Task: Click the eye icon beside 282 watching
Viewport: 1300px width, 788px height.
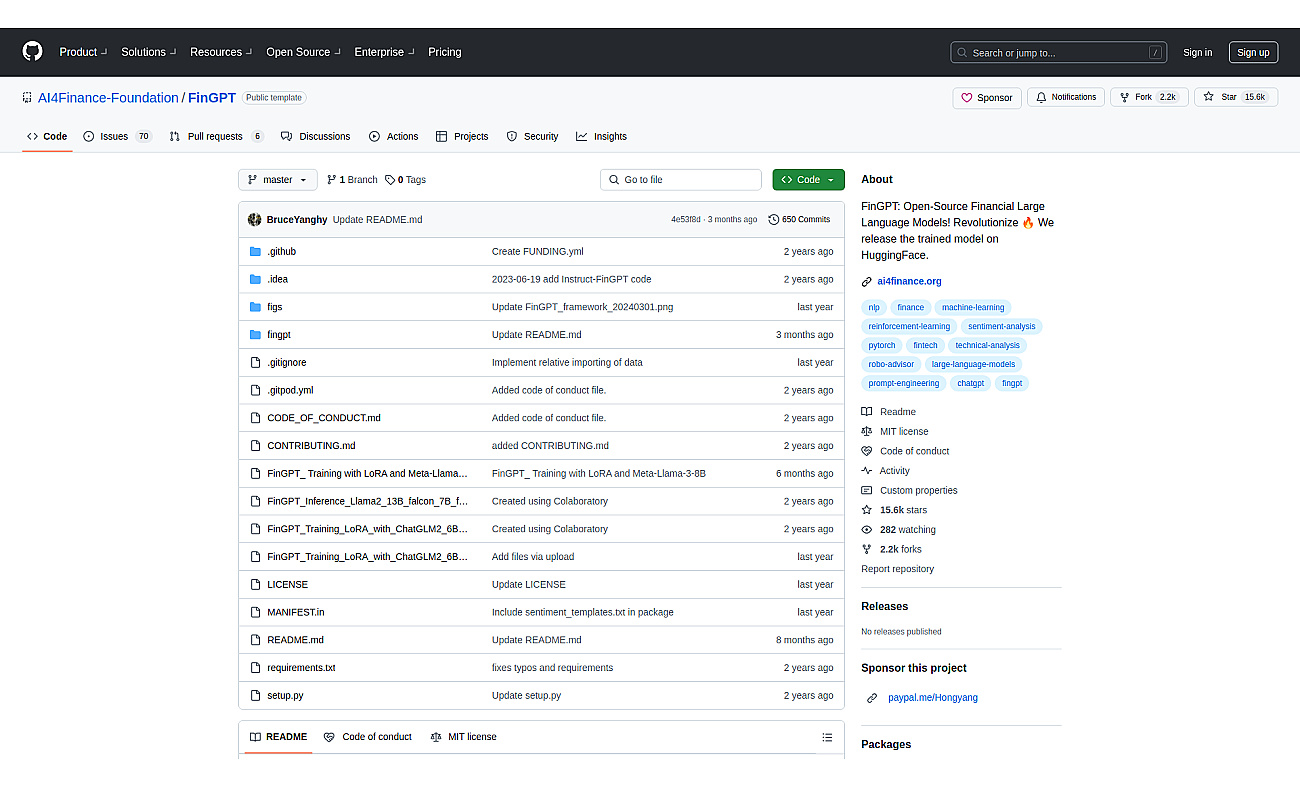Action: (x=867, y=530)
